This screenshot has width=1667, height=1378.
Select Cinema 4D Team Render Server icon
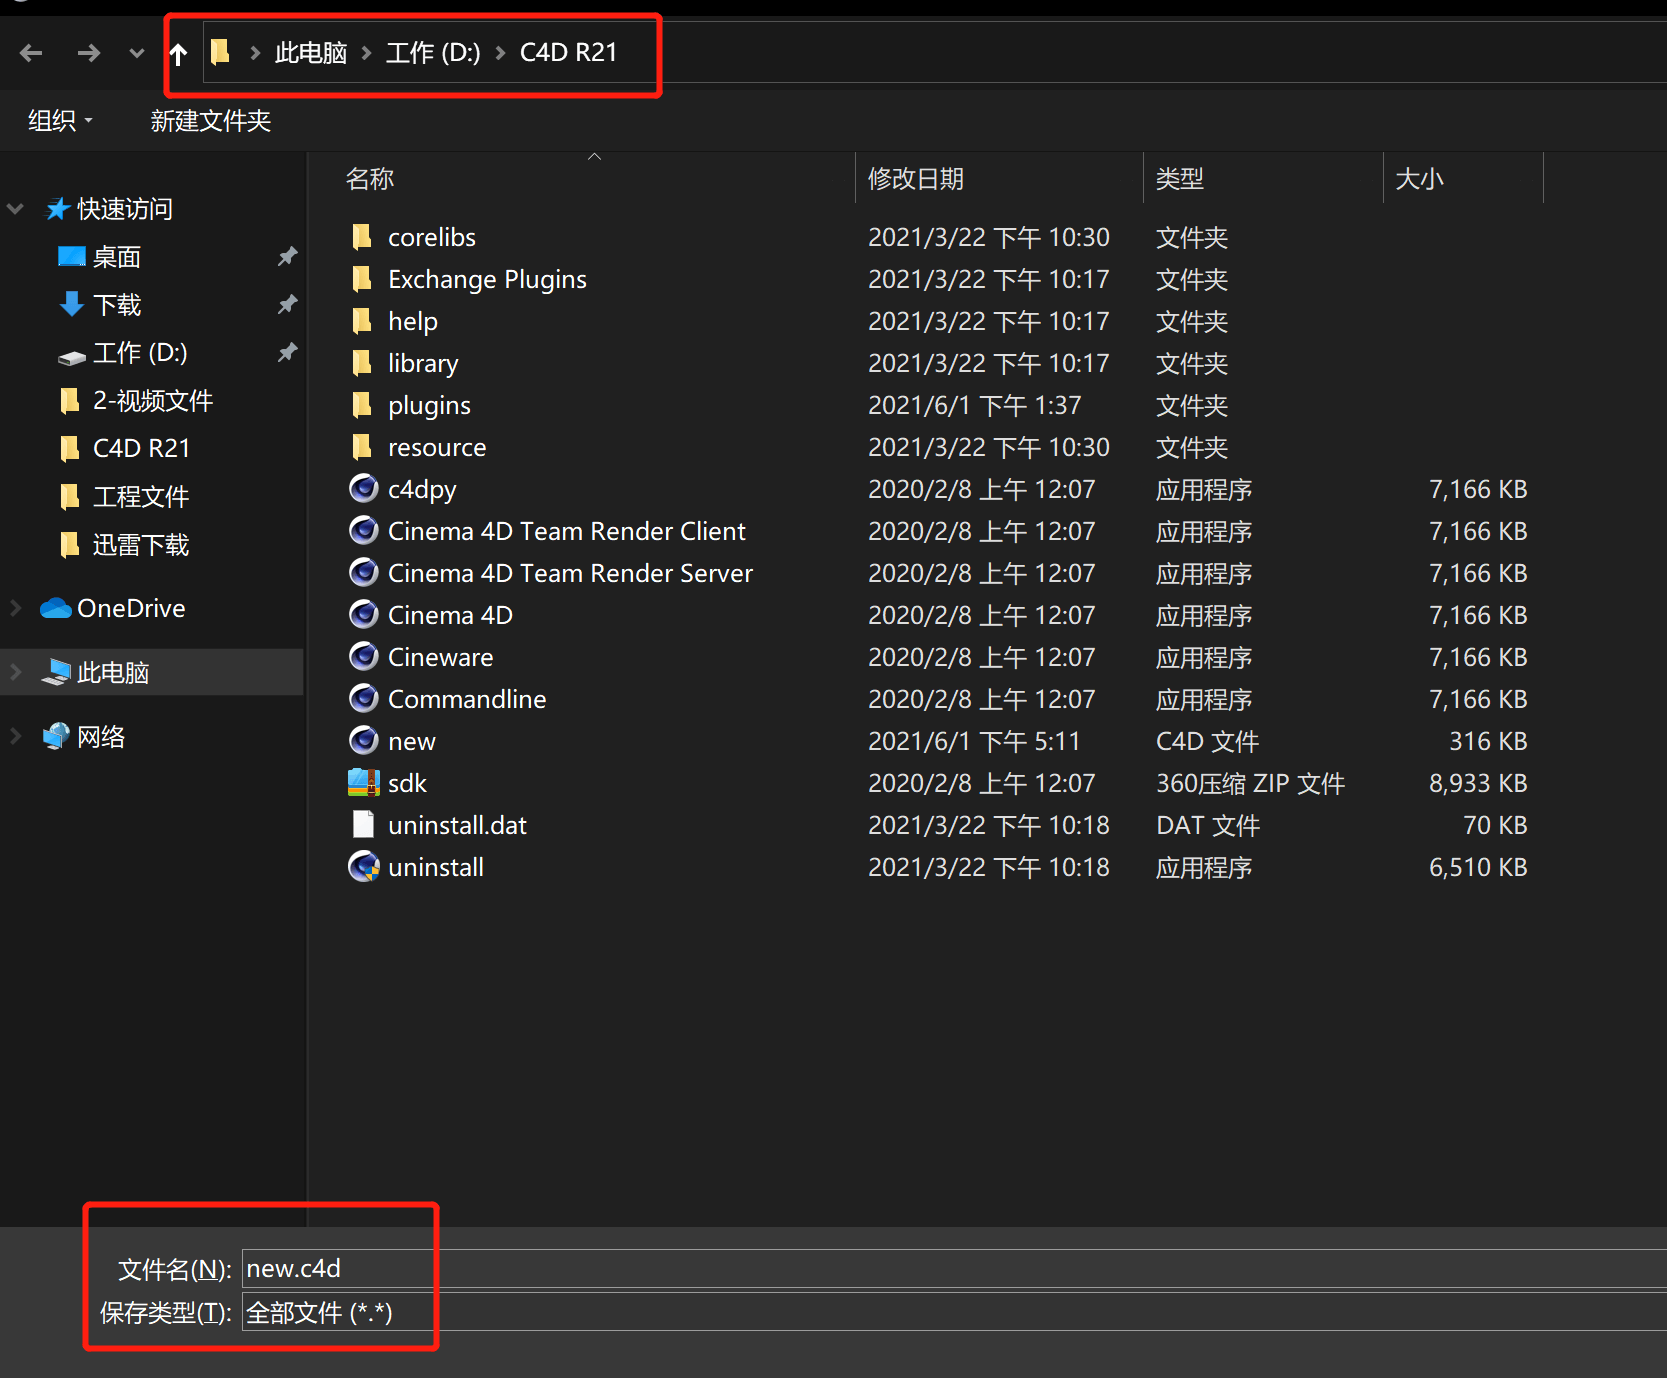point(364,572)
